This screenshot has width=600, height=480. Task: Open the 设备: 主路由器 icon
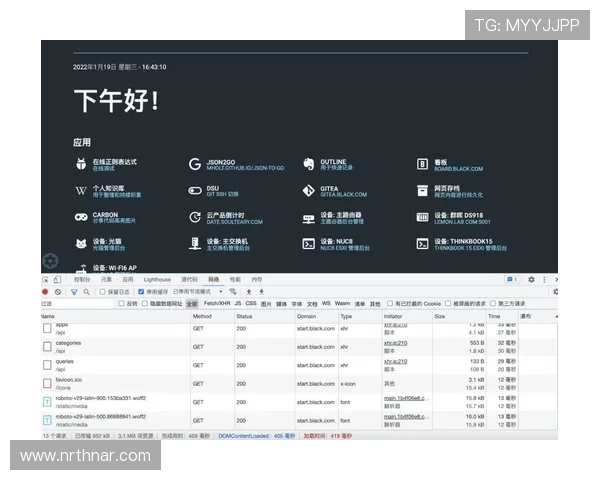[x=308, y=218]
